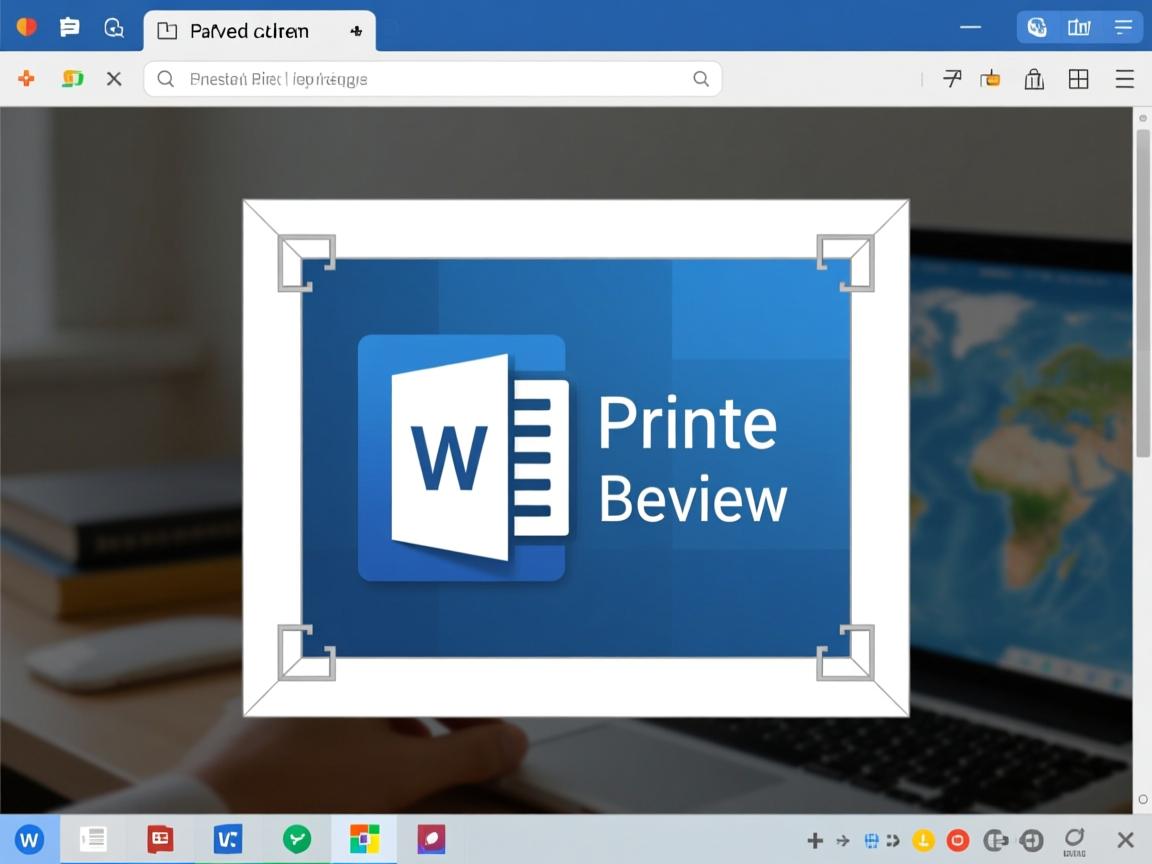1152x864 pixels.
Task: Click the orange plus icon in toolbar
Action: pos(27,78)
